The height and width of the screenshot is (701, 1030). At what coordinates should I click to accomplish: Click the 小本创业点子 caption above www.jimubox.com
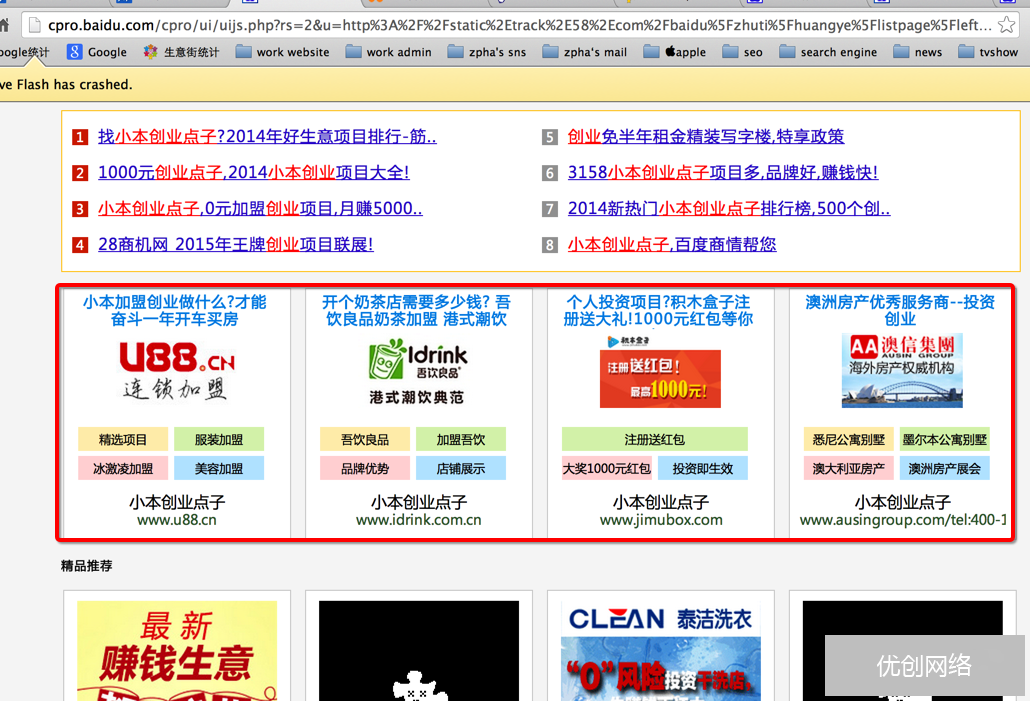(661, 503)
